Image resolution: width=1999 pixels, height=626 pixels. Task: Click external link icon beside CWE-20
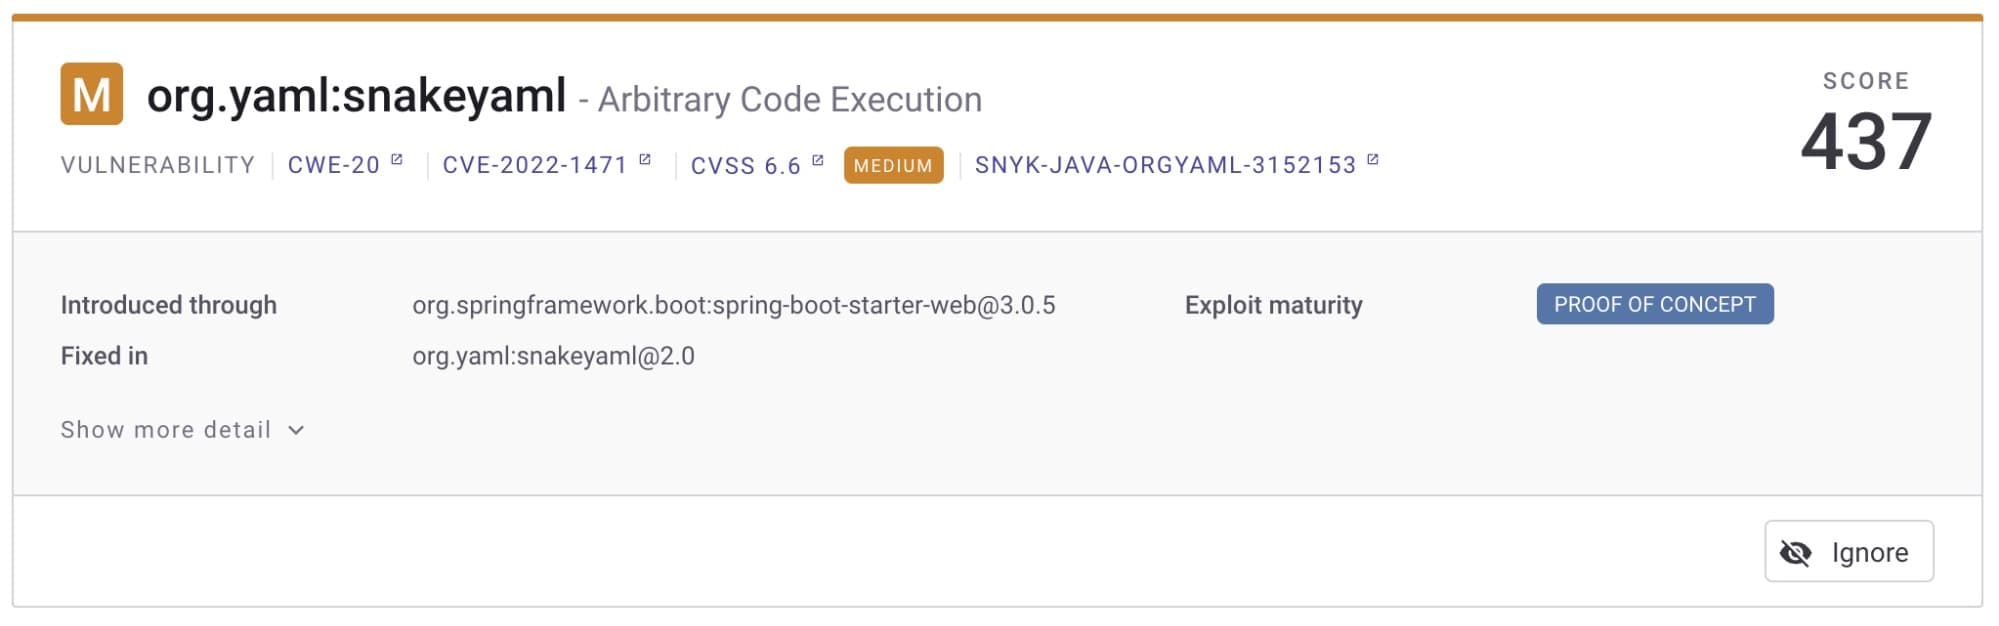[396, 160]
